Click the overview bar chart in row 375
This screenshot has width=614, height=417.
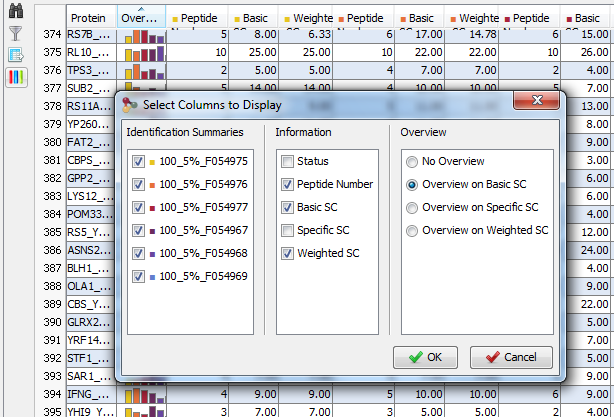click(141, 52)
